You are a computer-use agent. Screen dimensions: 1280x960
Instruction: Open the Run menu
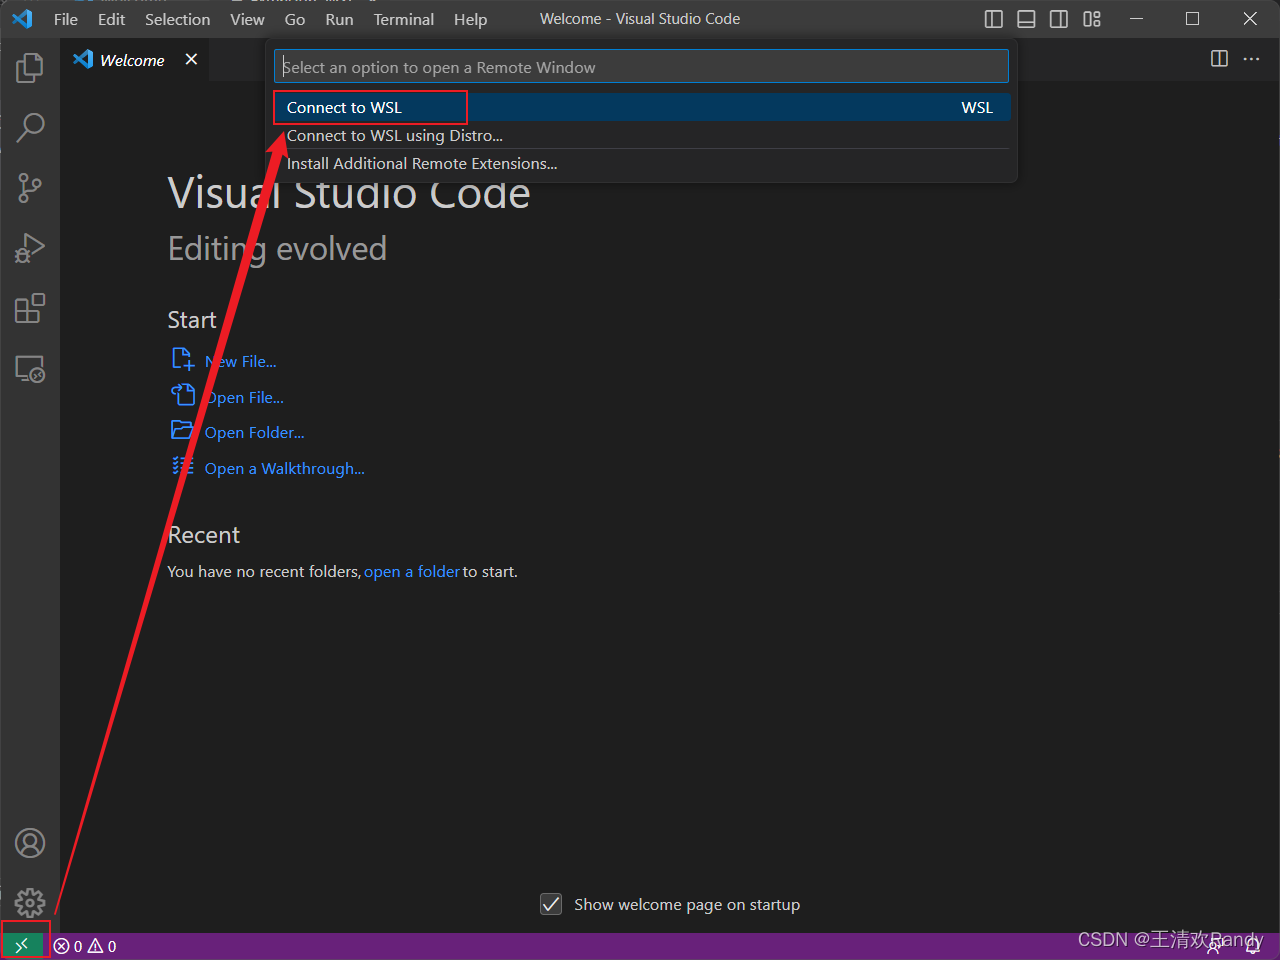339,19
